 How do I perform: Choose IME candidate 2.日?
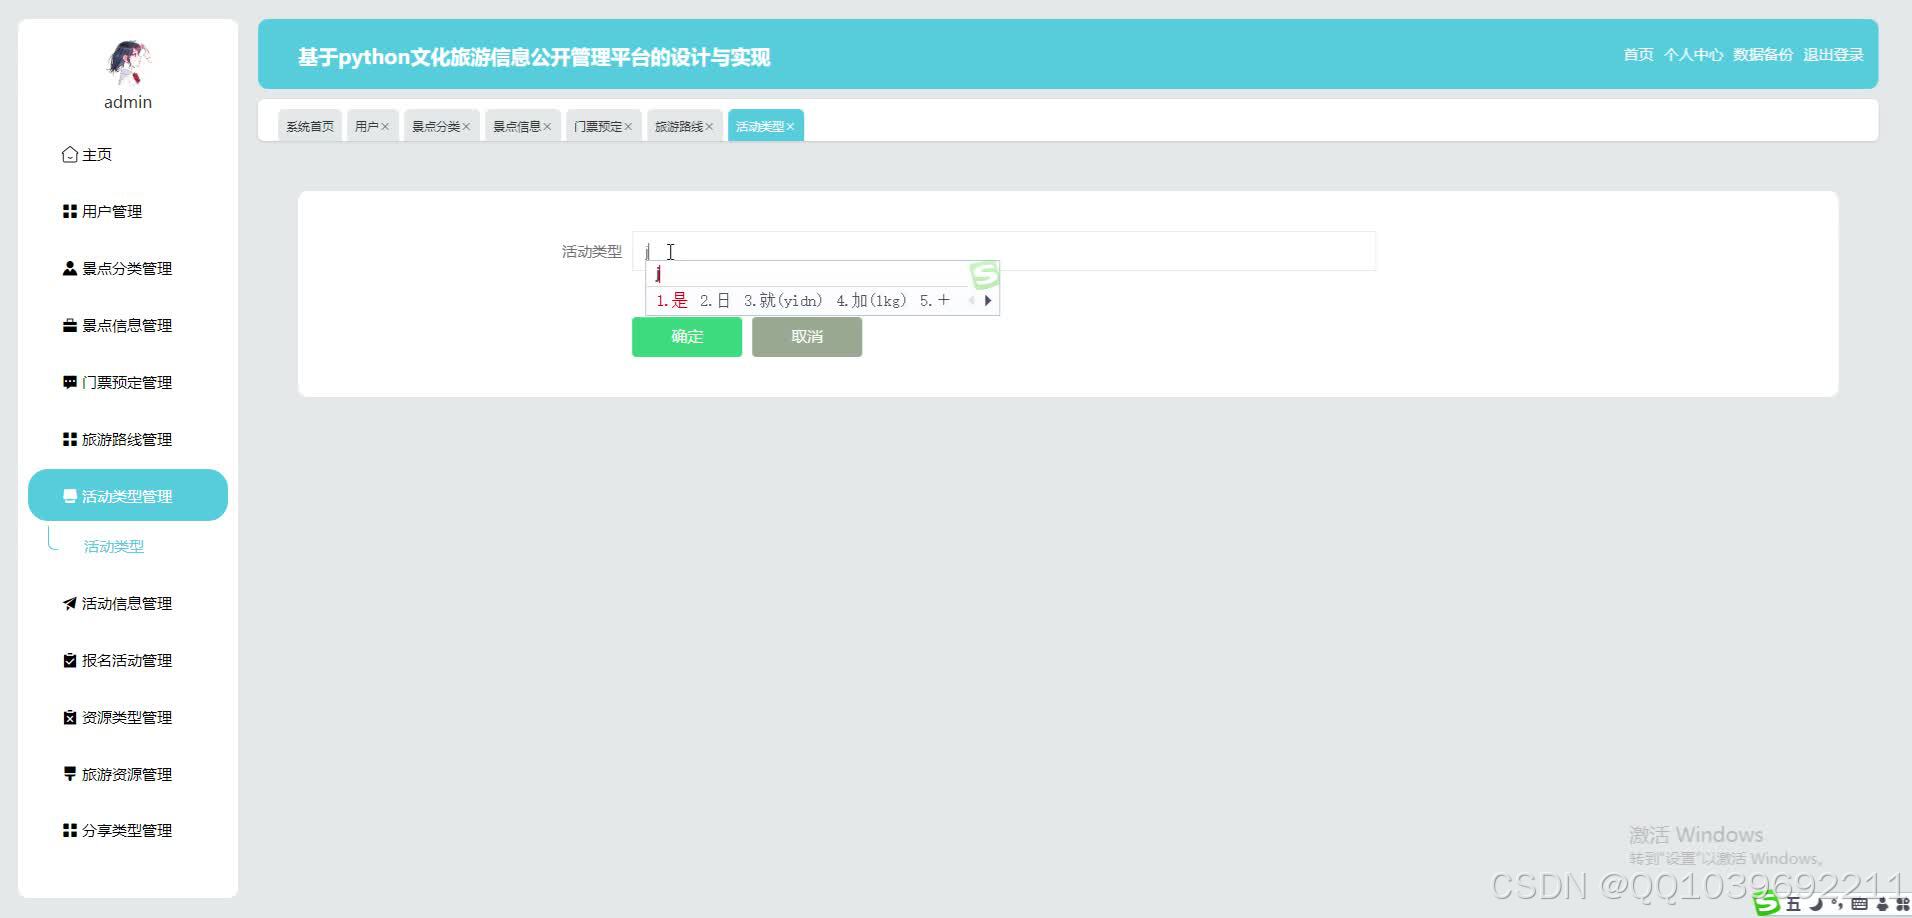(715, 301)
